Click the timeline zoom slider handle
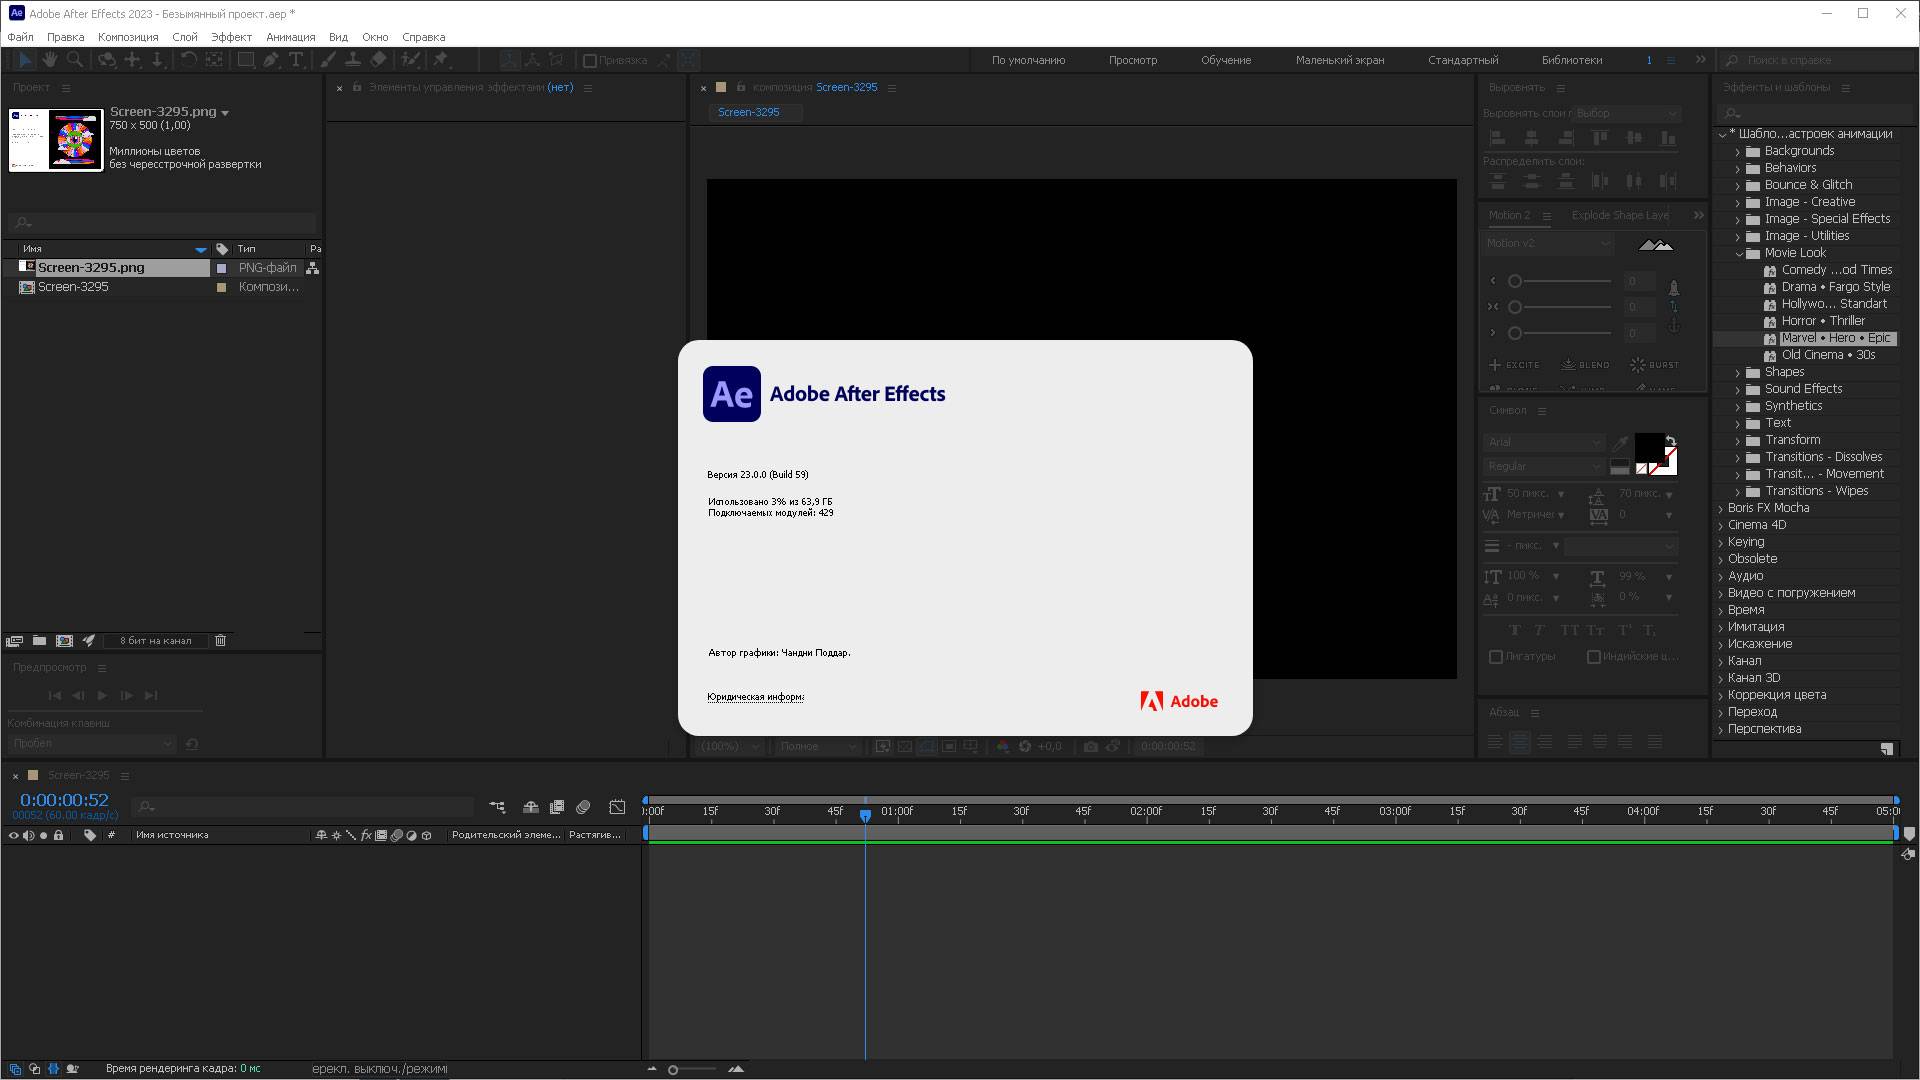The width and height of the screenshot is (1920, 1080). click(673, 1070)
